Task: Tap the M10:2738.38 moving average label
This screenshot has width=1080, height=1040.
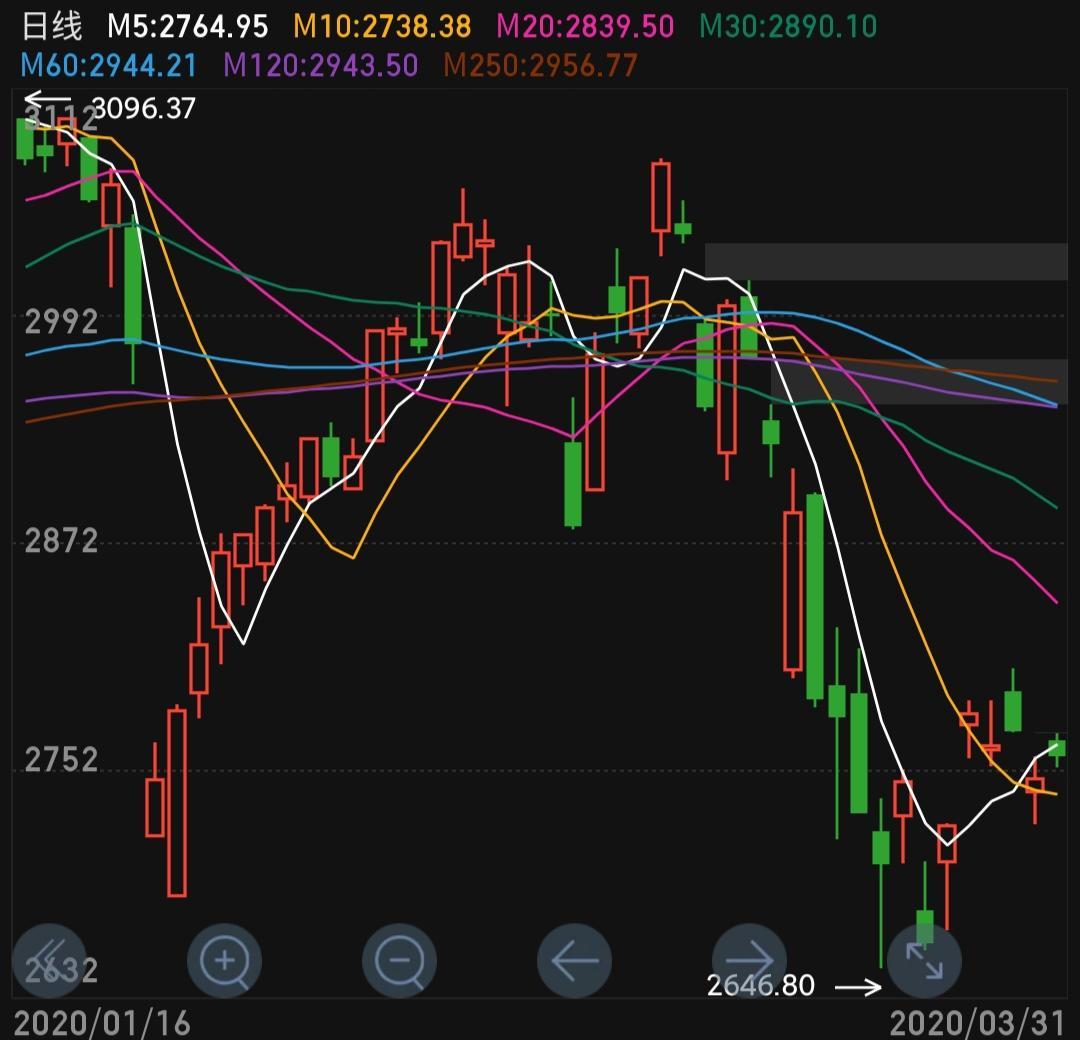Action: [382, 27]
